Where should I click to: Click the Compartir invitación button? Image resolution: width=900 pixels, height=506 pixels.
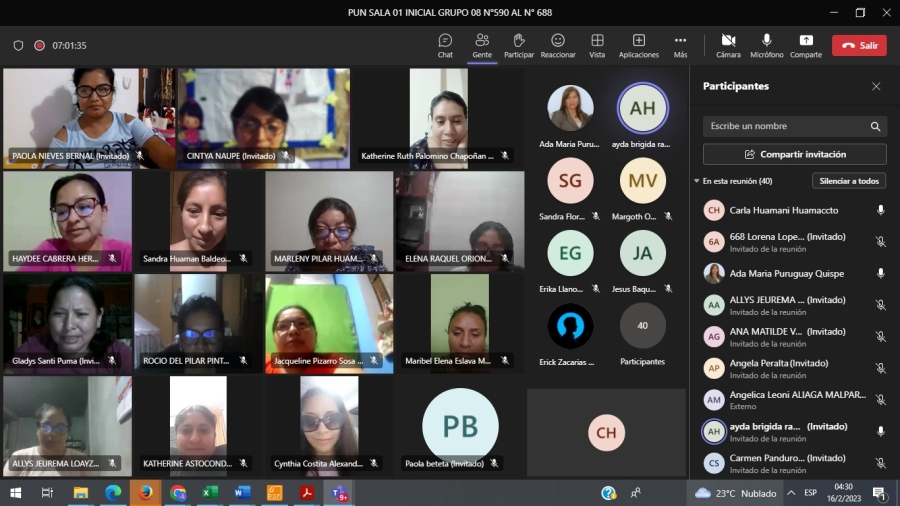(794, 155)
